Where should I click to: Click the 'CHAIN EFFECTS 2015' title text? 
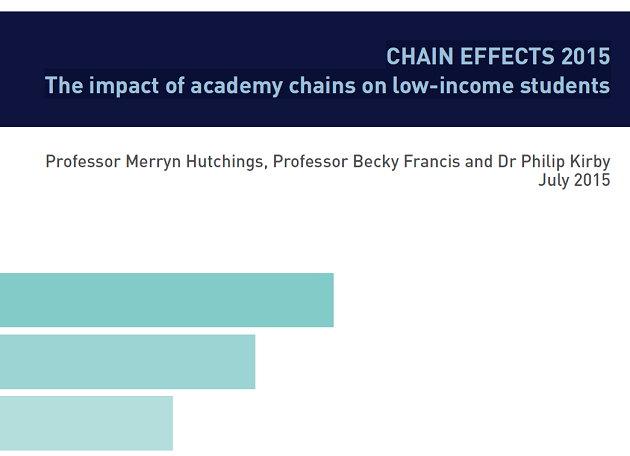pyautogui.click(x=498, y=56)
